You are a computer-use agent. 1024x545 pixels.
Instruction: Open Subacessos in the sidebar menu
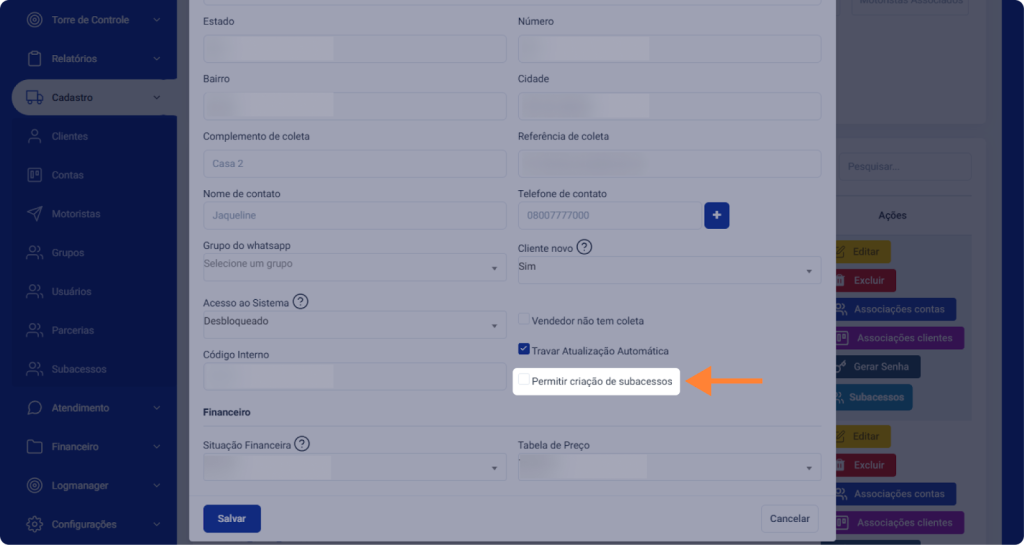tap(78, 369)
